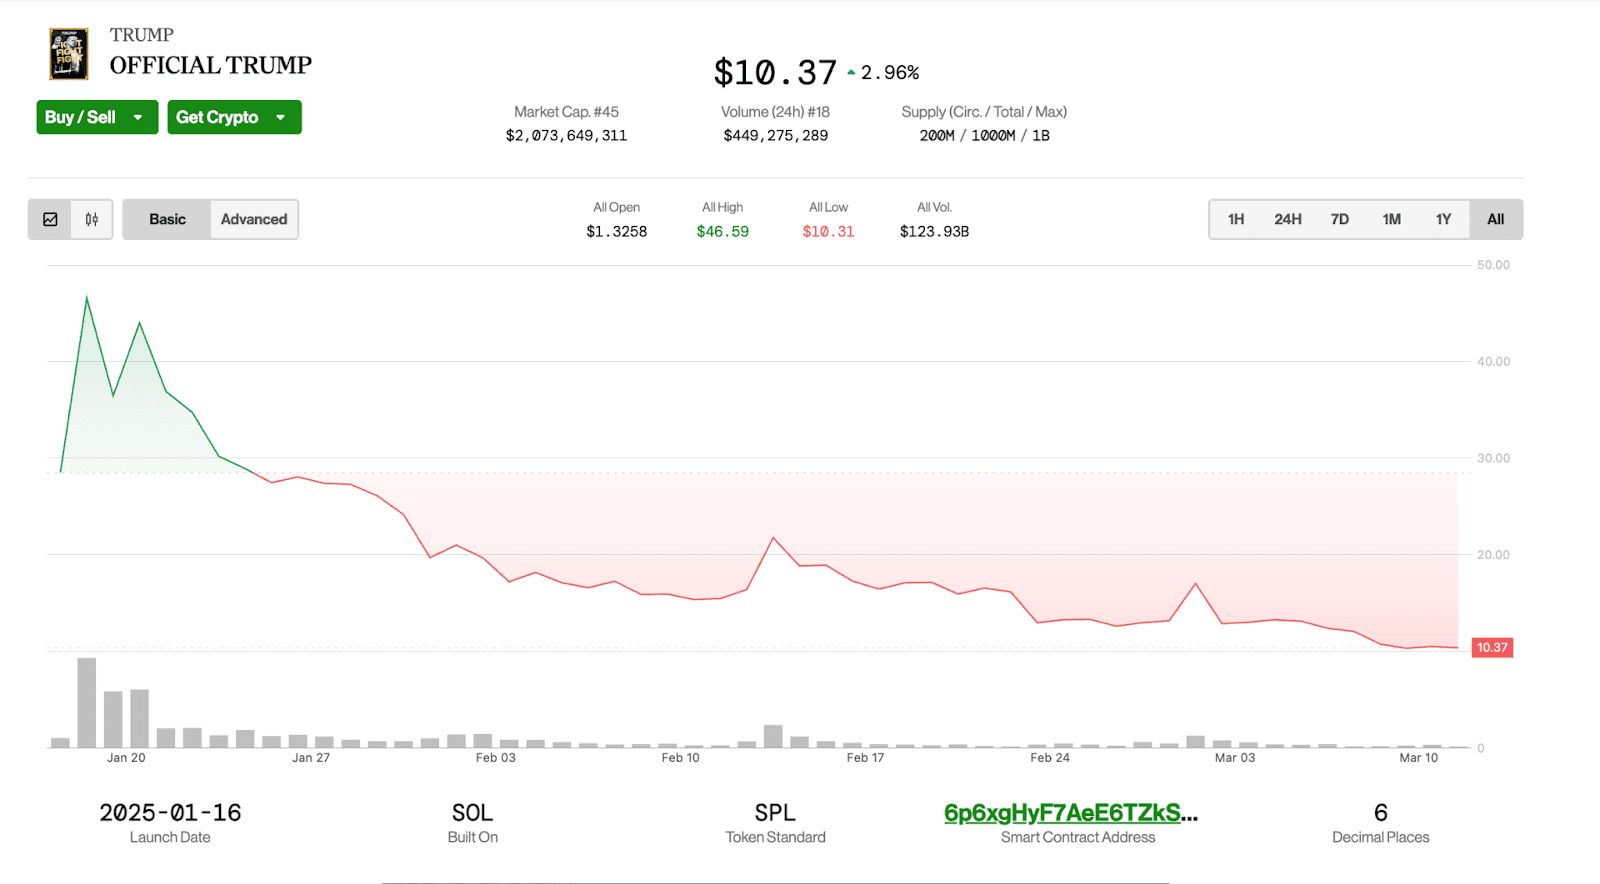Click the green price change arrow

coord(851,73)
